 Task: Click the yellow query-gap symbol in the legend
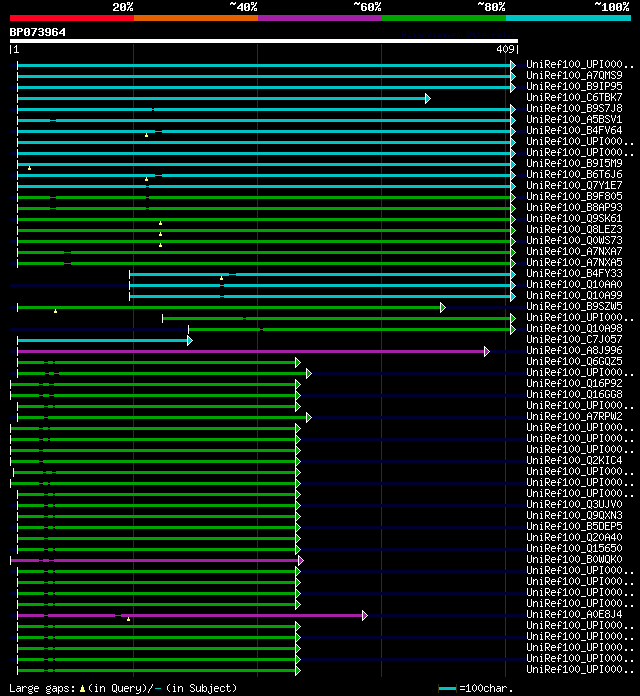82,689
